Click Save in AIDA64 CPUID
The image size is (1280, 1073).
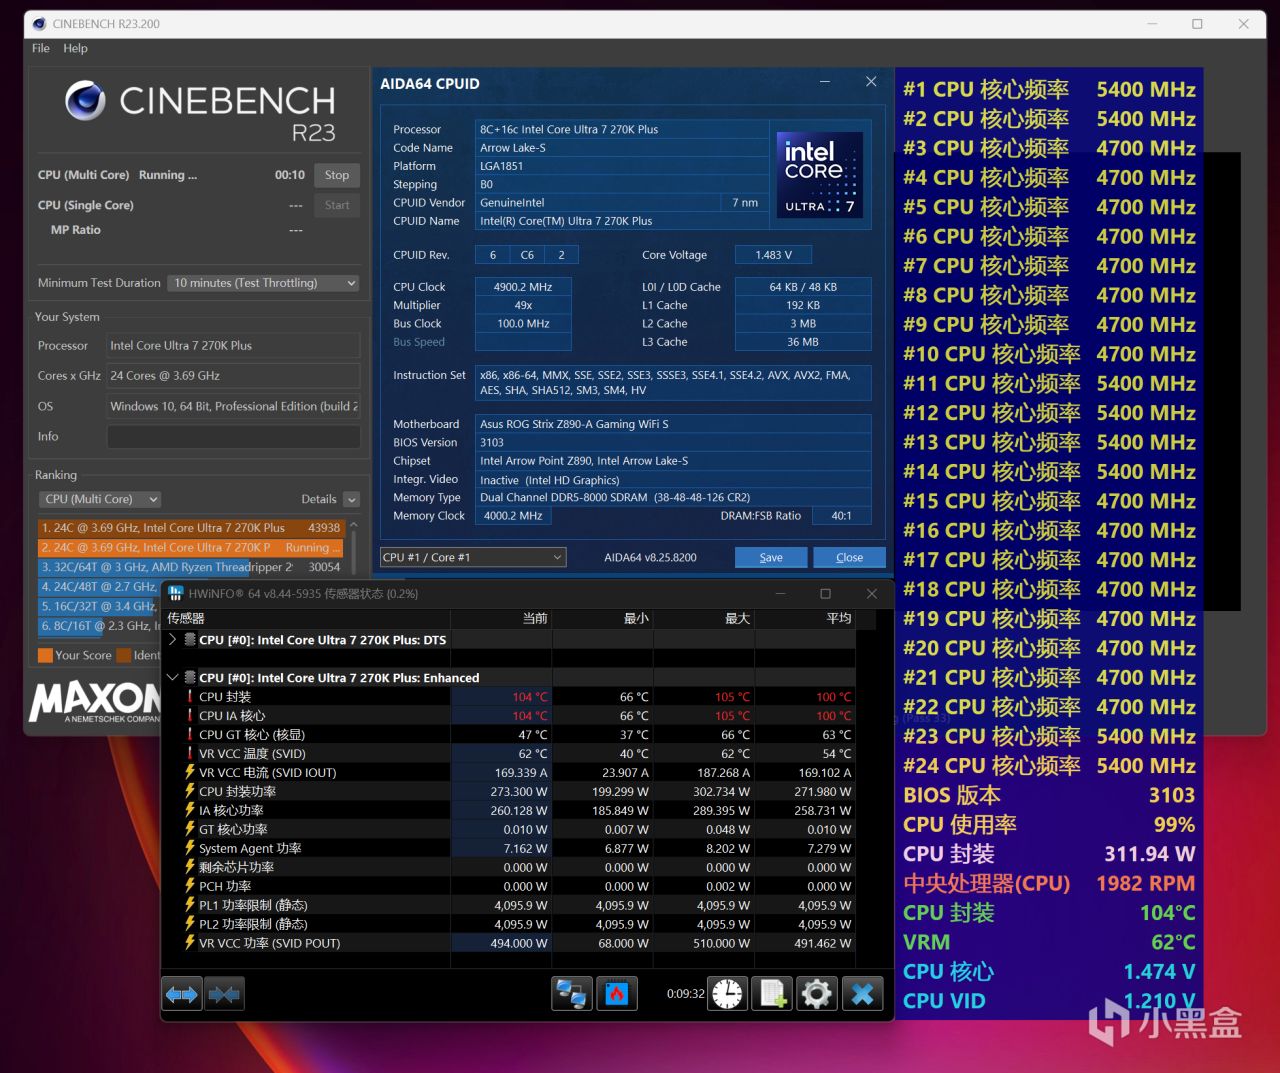771,557
